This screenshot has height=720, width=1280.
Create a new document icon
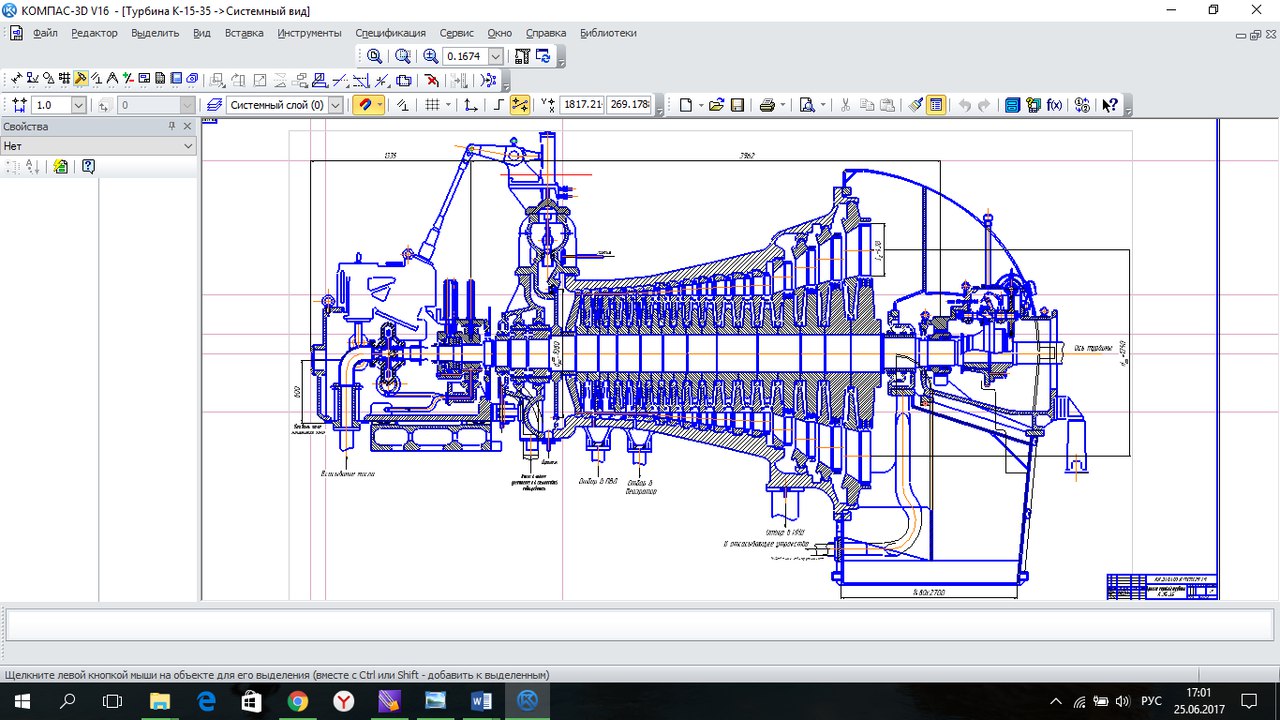(x=686, y=105)
